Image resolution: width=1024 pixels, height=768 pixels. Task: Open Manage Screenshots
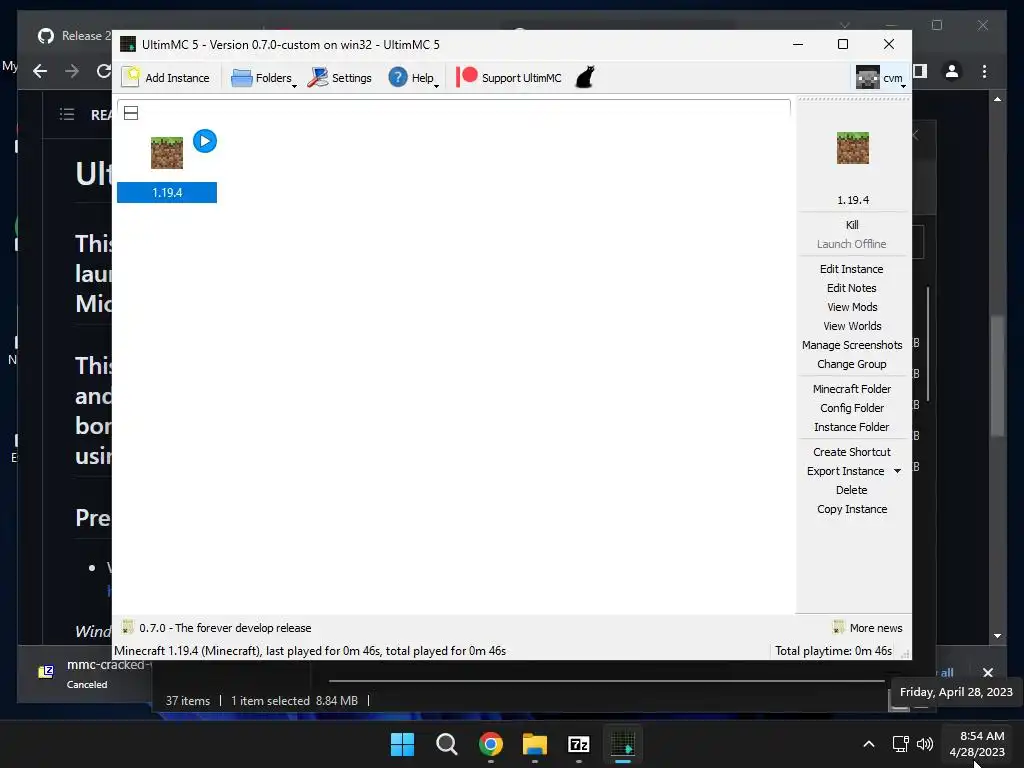coord(852,345)
